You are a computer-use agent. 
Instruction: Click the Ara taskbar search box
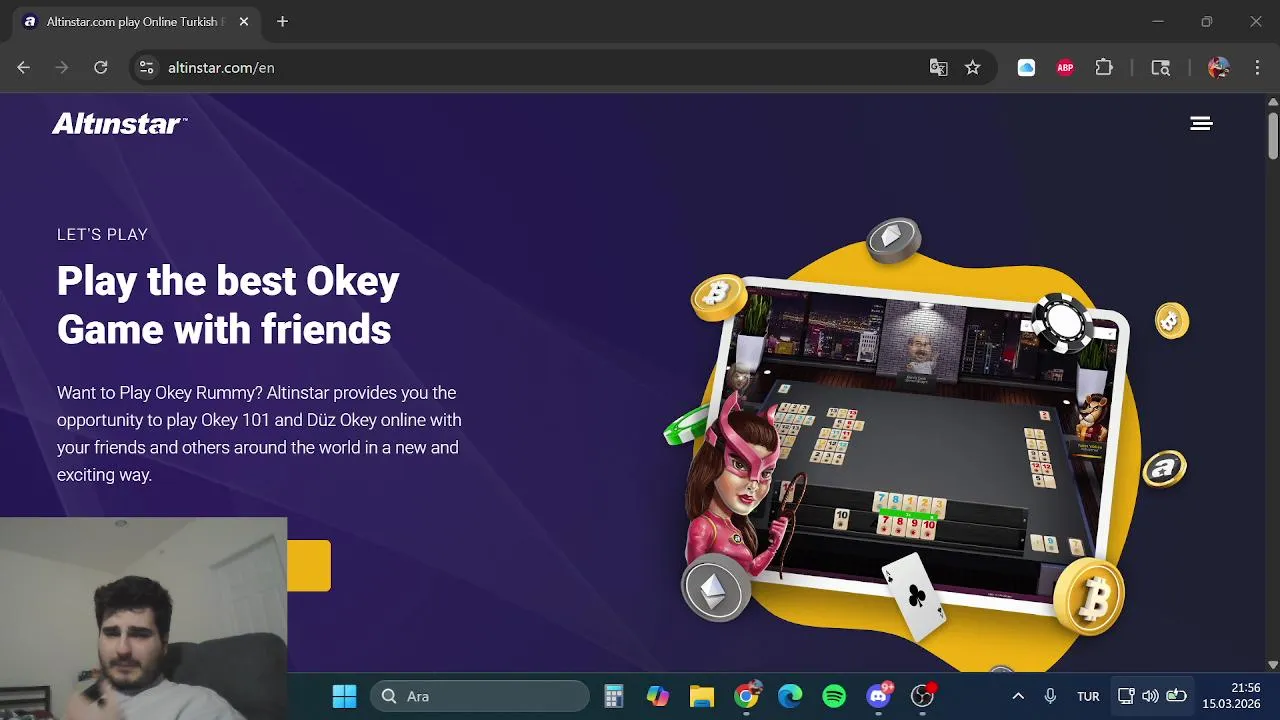point(480,696)
